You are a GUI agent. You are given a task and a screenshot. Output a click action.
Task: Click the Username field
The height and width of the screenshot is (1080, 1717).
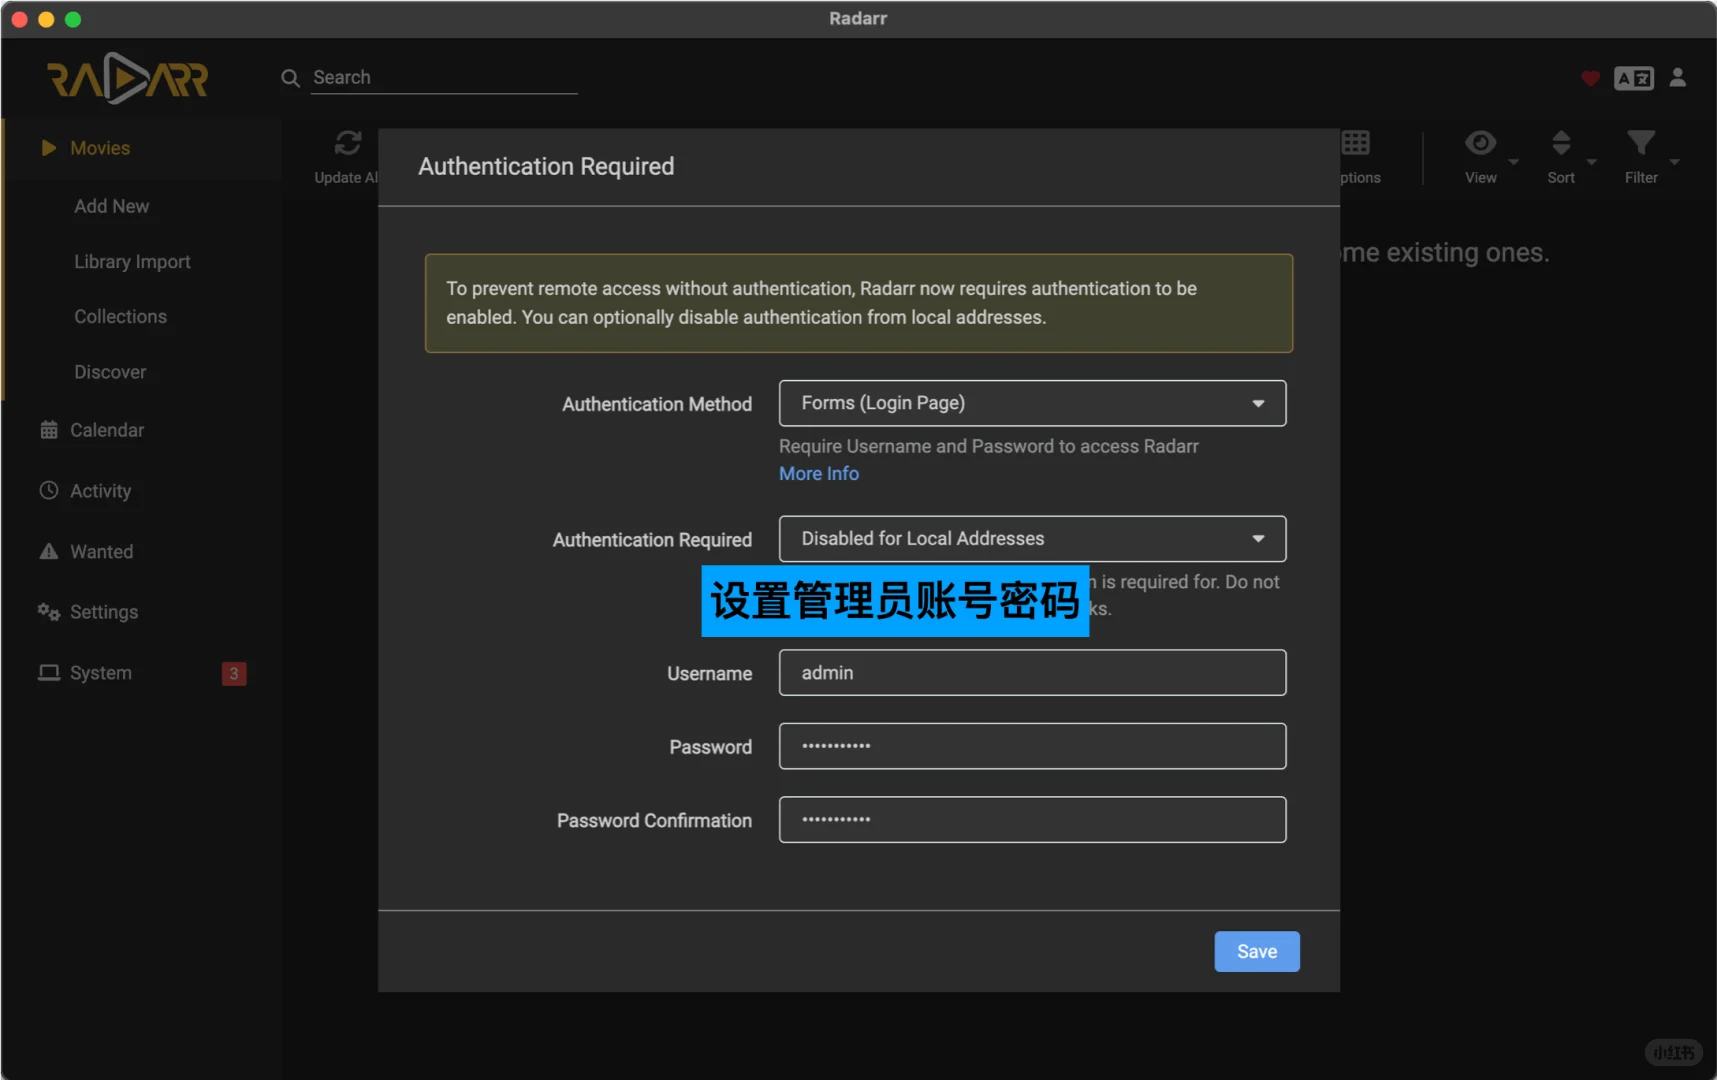point(1032,673)
